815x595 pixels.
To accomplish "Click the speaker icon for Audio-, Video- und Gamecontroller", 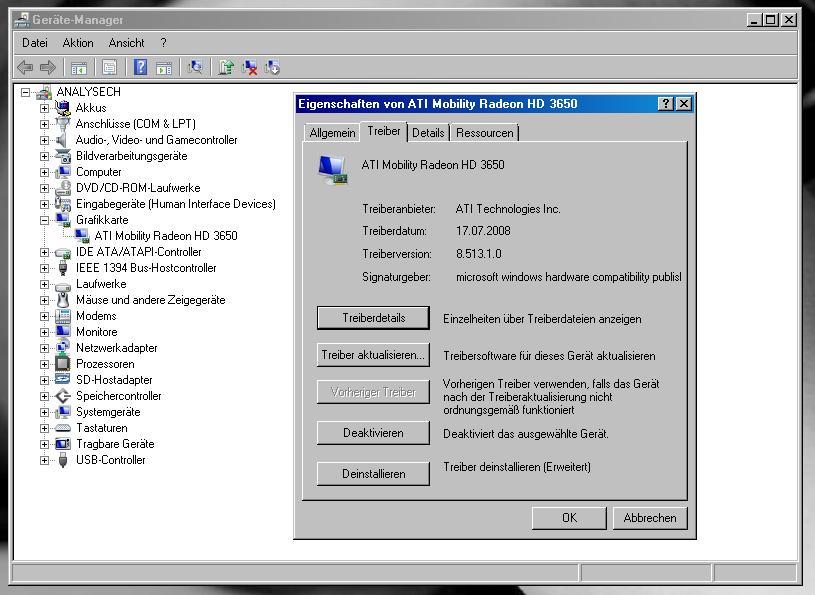I will pyautogui.click(x=62, y=140).
